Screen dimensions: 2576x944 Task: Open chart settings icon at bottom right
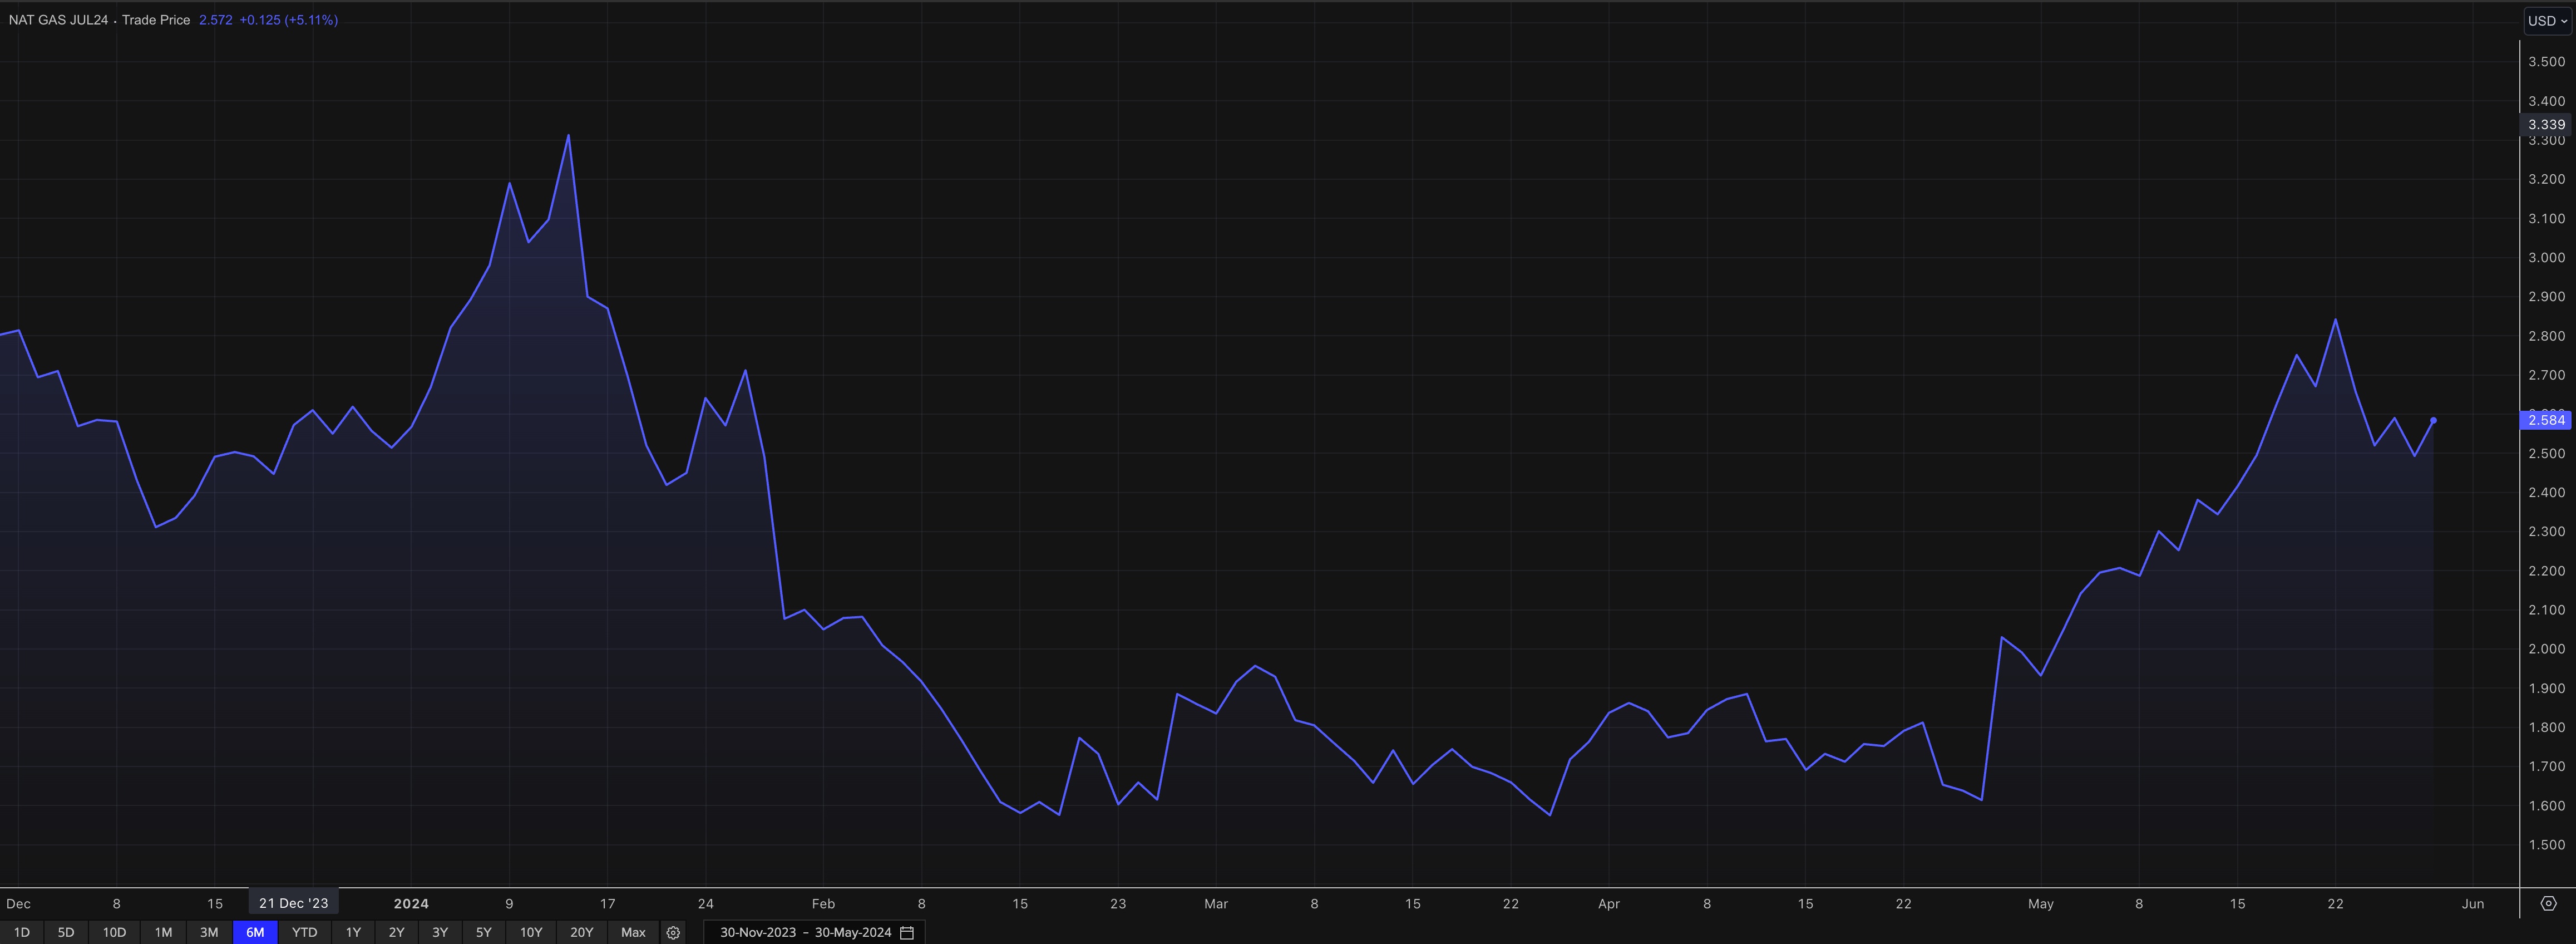click(2548, 903)
